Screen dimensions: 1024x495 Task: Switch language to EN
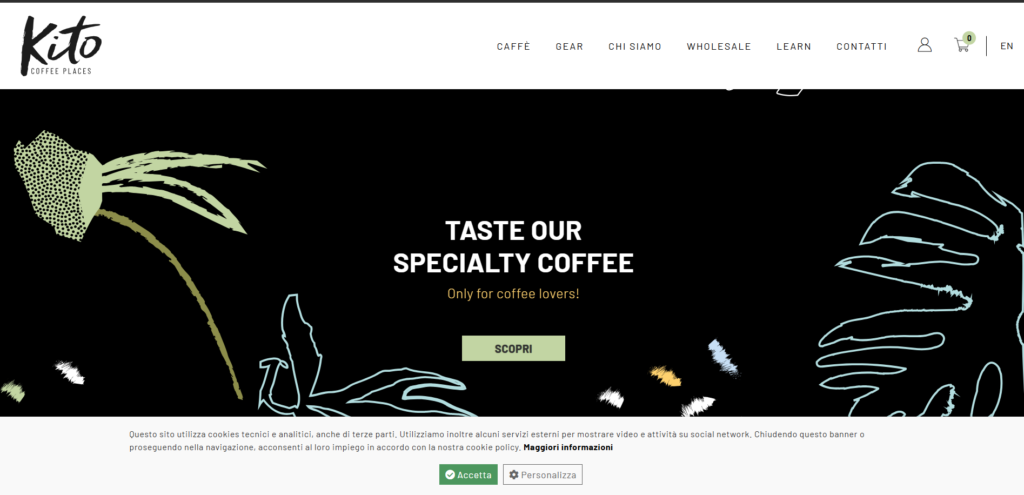tap(1007, 46)
